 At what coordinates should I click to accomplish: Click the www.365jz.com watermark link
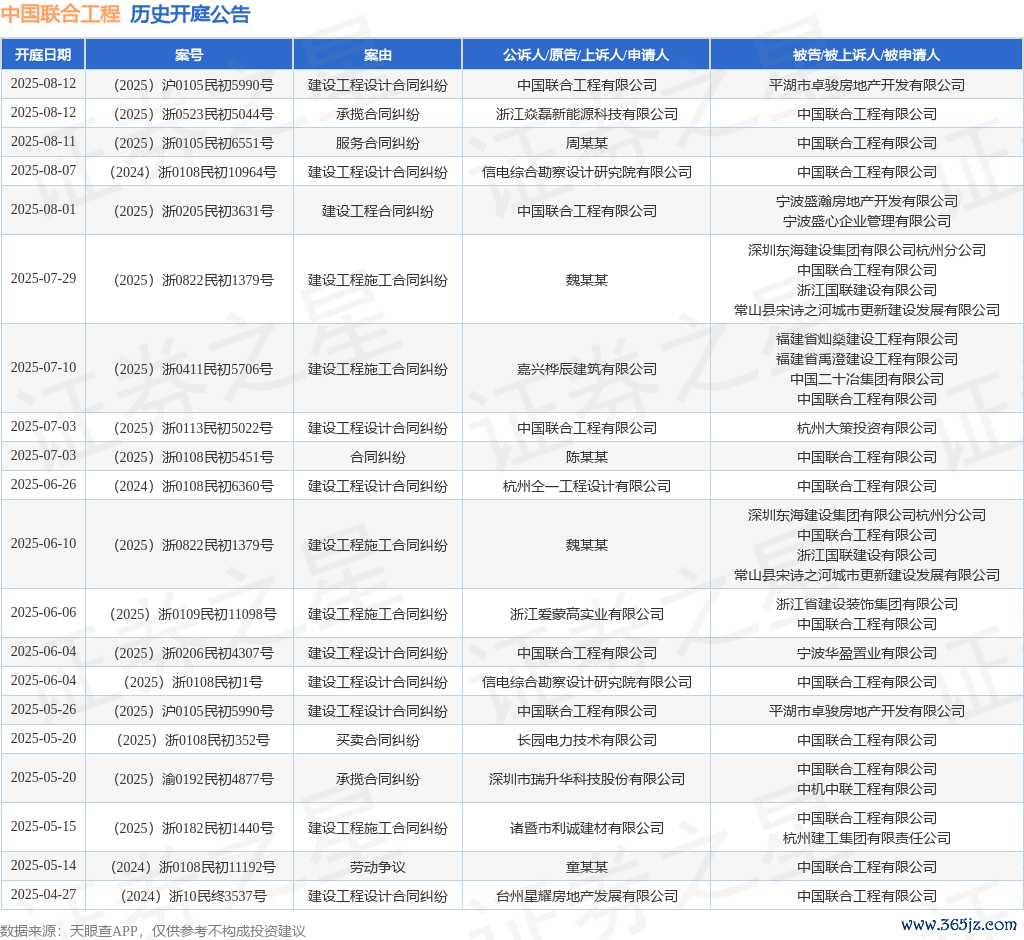pyautogui.click(x=958, y=925)
